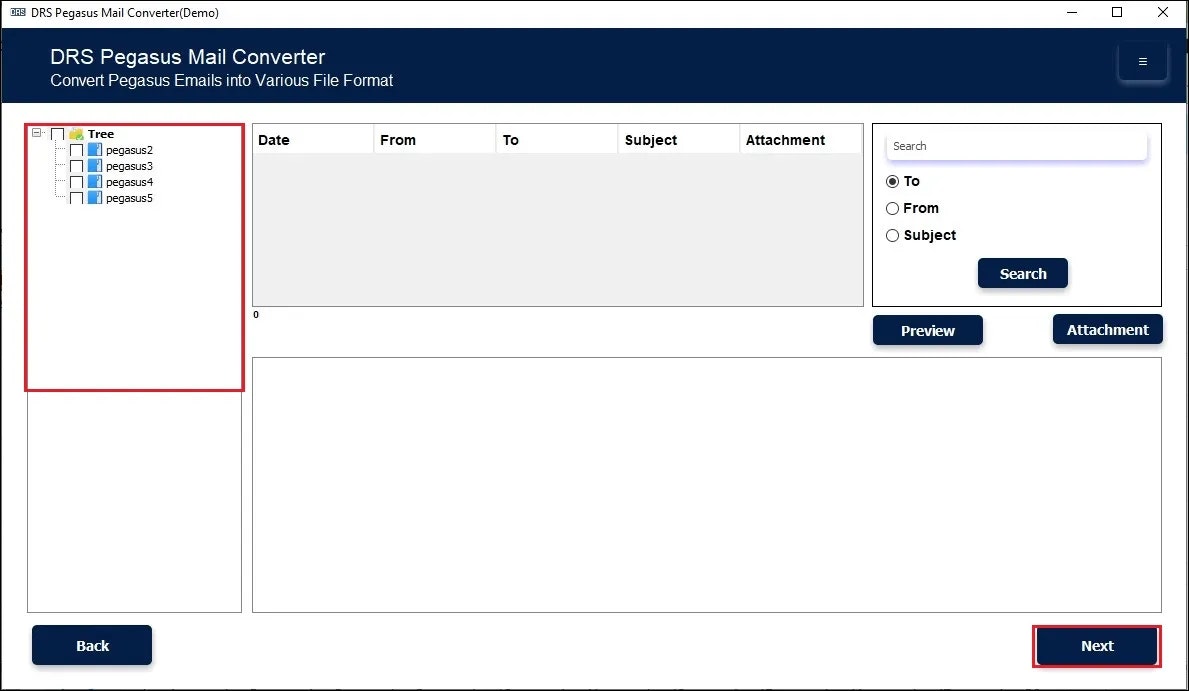Click the Next button
The height and width of the screenshot is (691, 1189).
1096,646
